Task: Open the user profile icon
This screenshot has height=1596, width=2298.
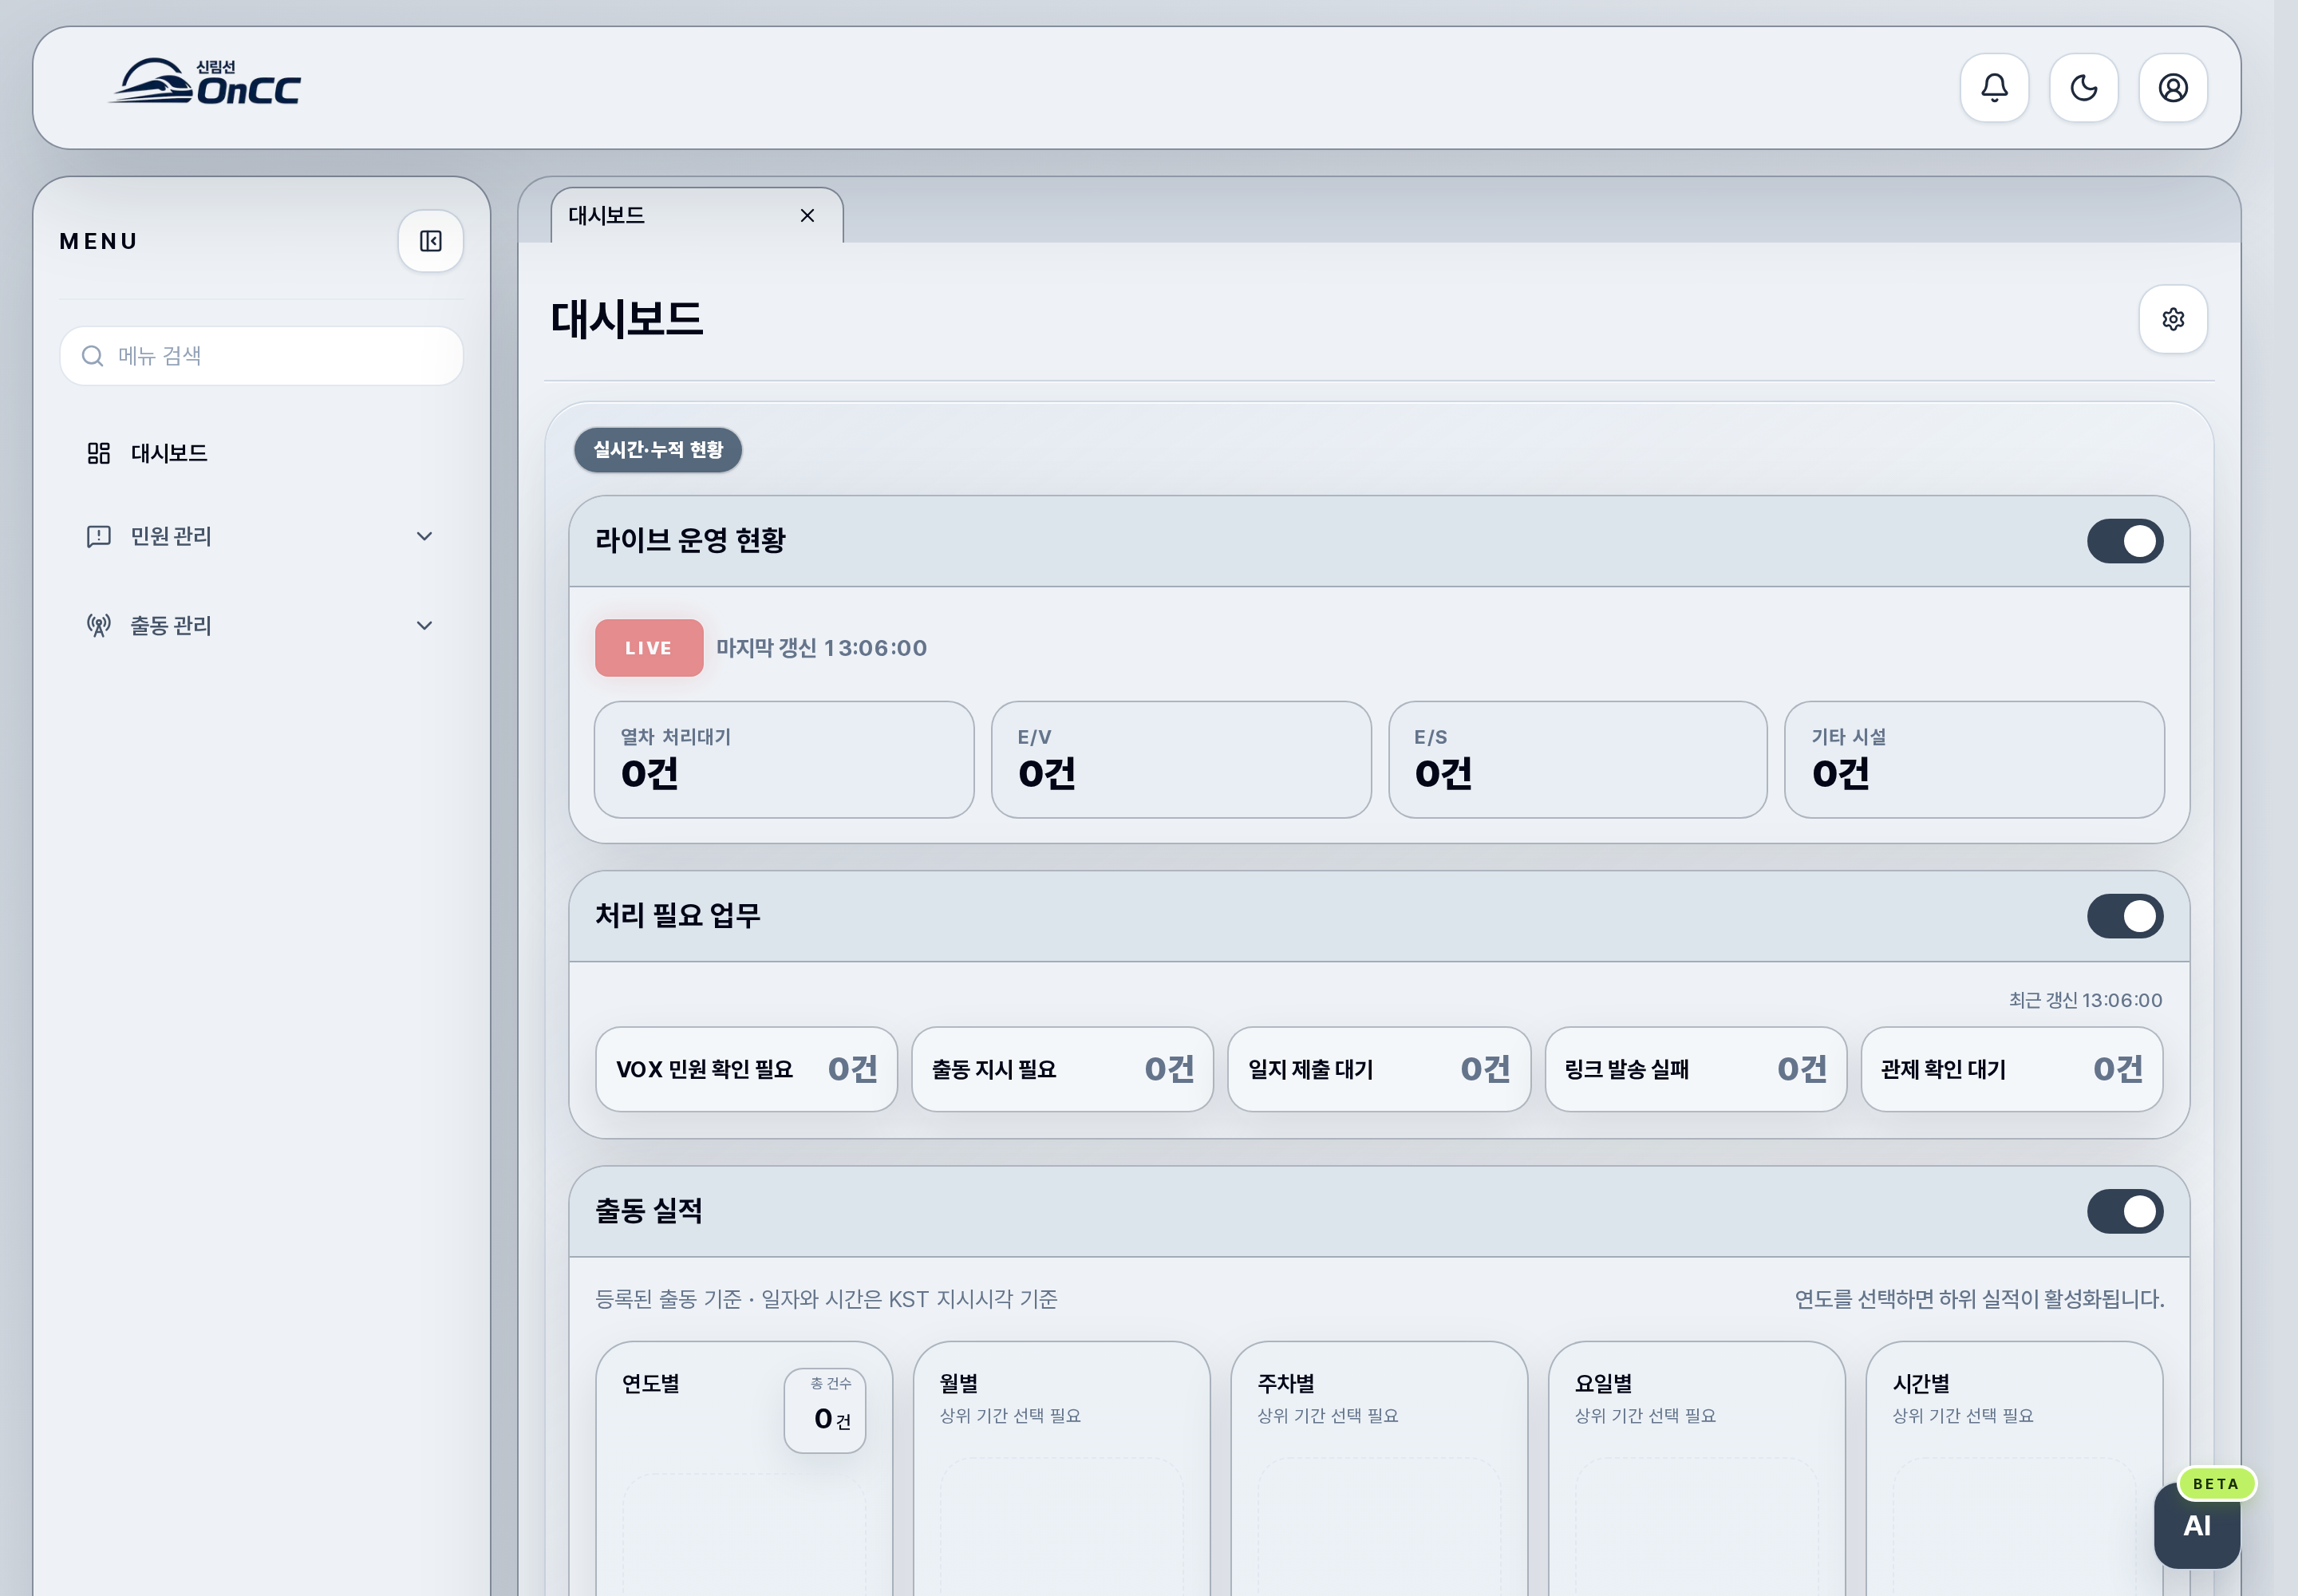Action: (2172, 88)
